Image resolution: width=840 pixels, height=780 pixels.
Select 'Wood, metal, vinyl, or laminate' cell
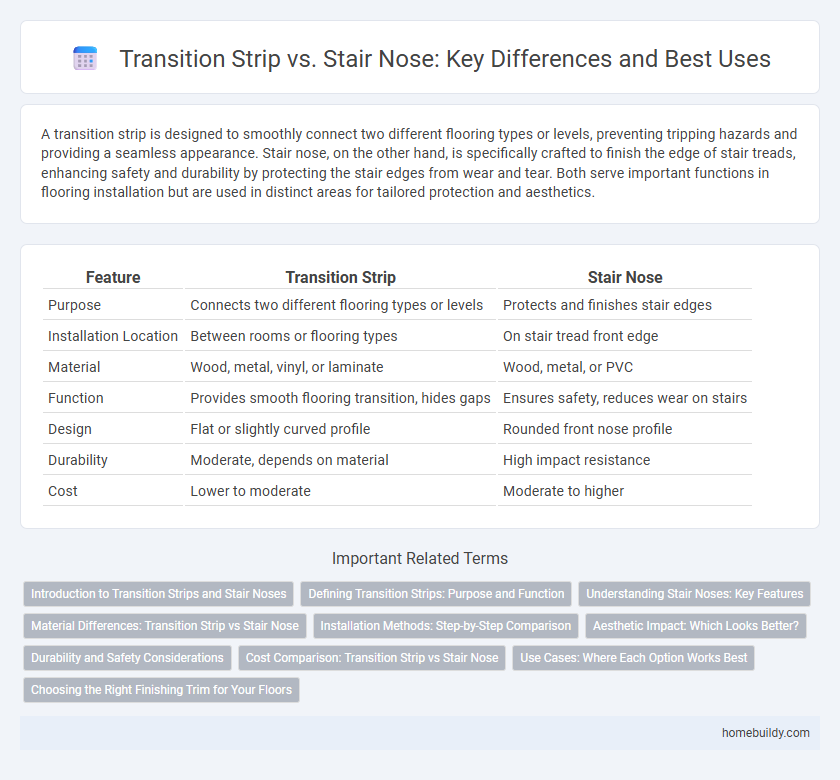(x=341, y=367)
